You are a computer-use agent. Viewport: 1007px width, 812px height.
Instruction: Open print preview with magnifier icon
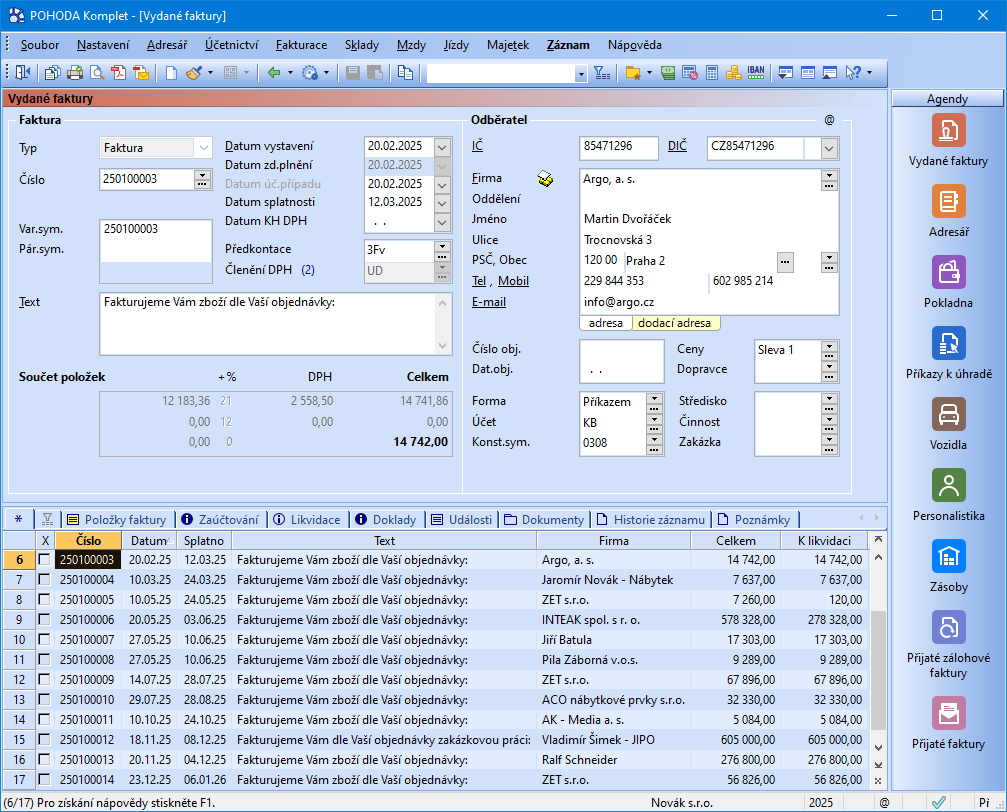[97, 73]
